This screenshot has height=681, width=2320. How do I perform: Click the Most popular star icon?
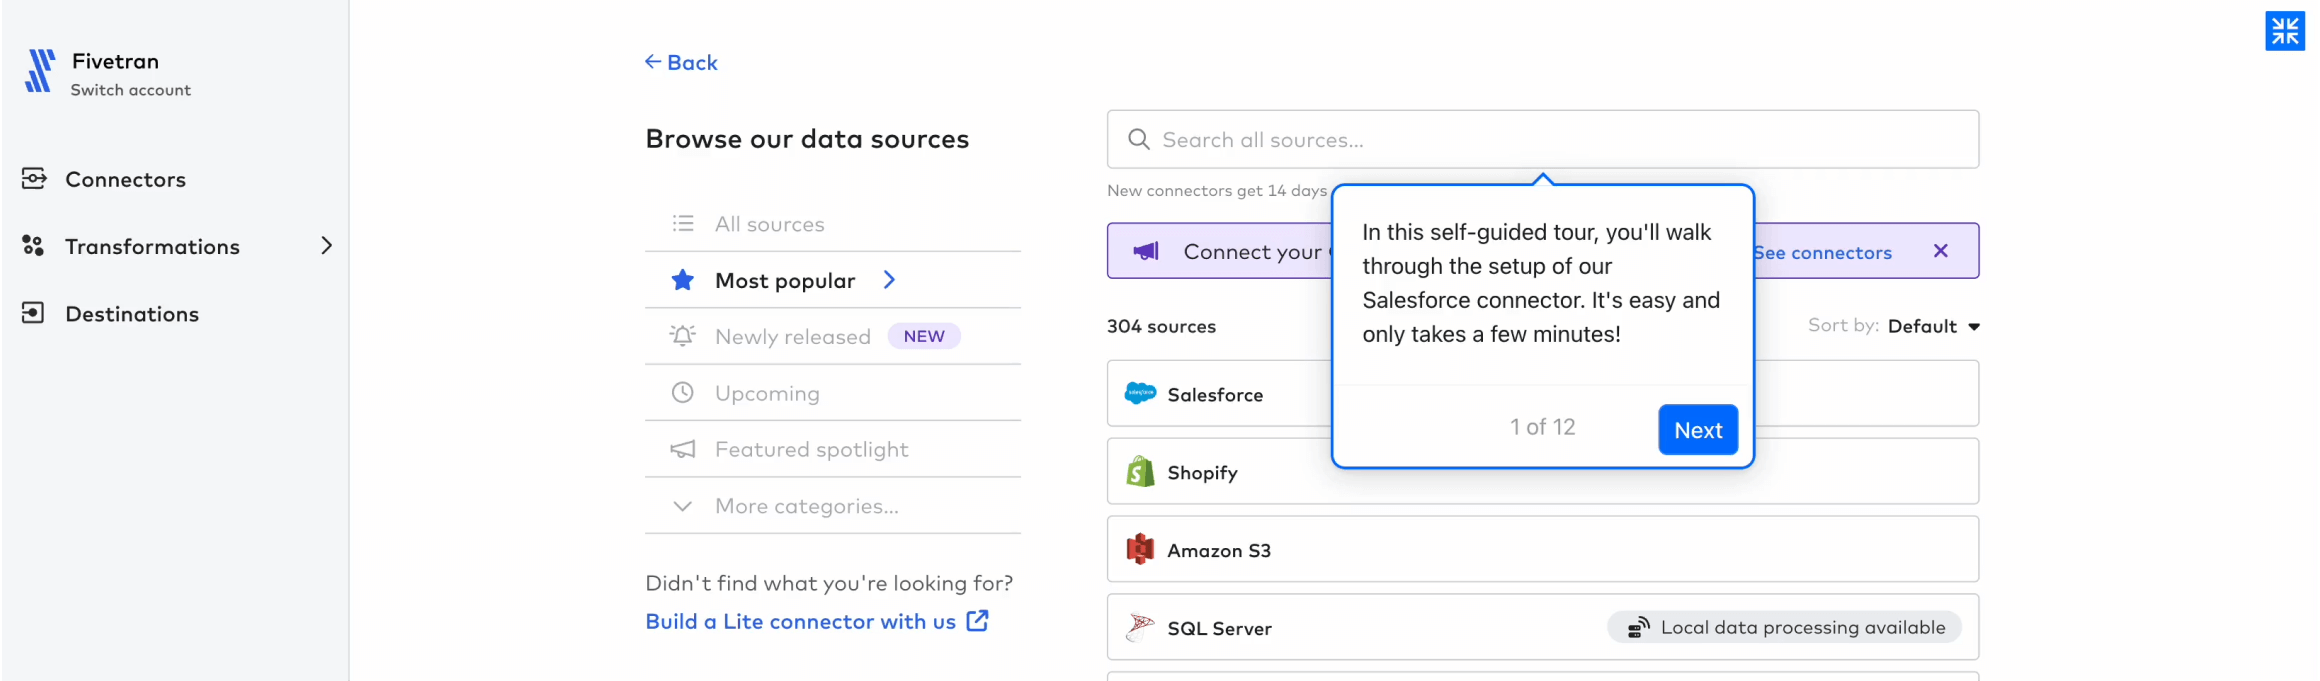coord(683,280)
